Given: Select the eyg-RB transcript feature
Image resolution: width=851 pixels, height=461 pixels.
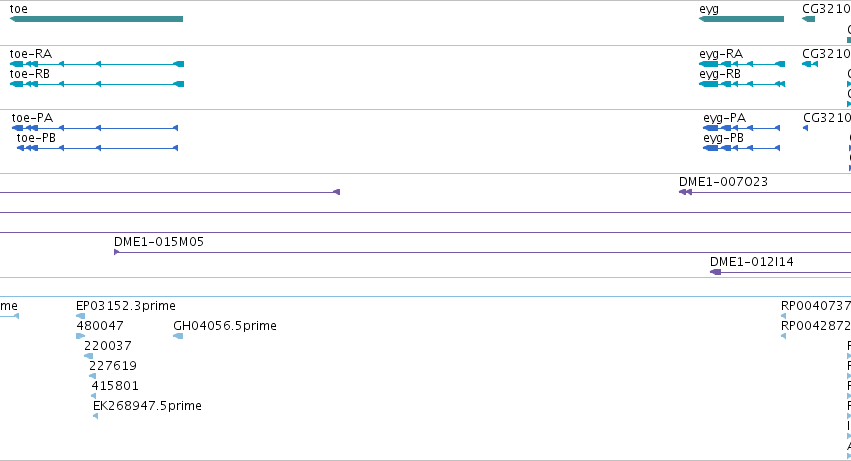Looking at the screenshot, I should tap(742, 84).
